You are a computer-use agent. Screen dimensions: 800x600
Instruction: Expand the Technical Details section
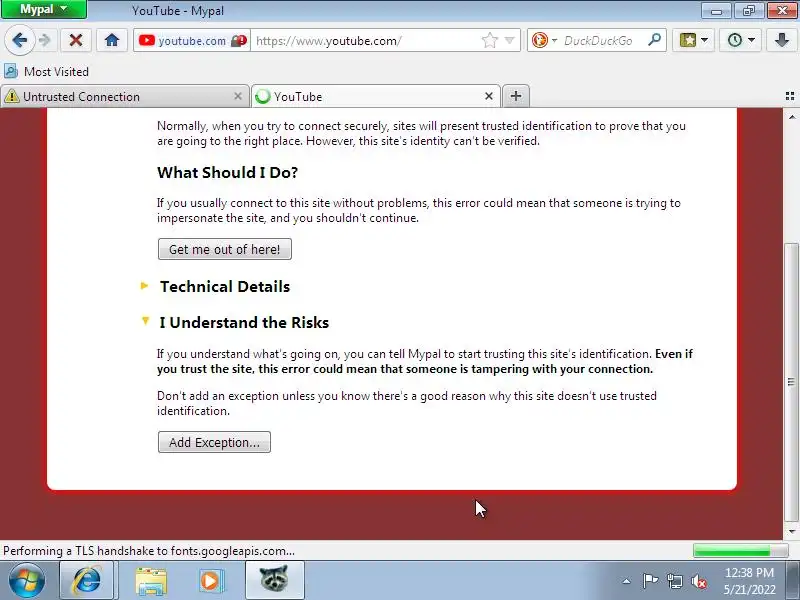click(215, 286)
